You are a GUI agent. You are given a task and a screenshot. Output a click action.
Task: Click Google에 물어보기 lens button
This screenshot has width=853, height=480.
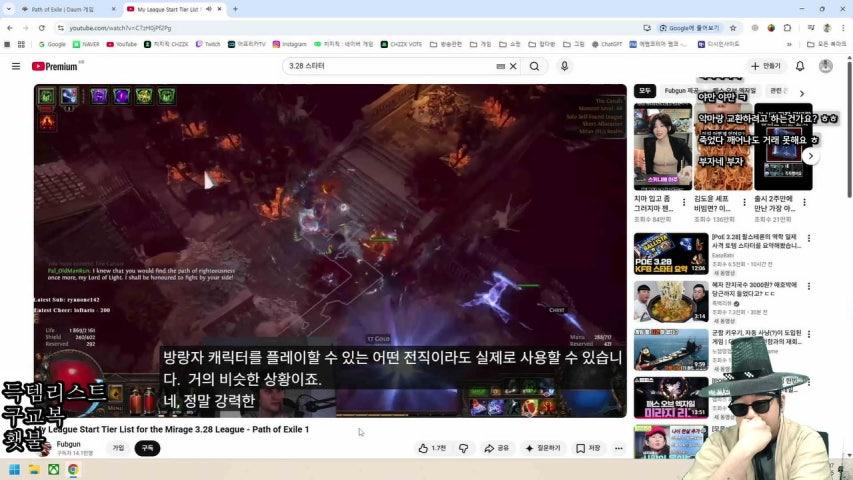pyautogui.click(x=689, y=28)
